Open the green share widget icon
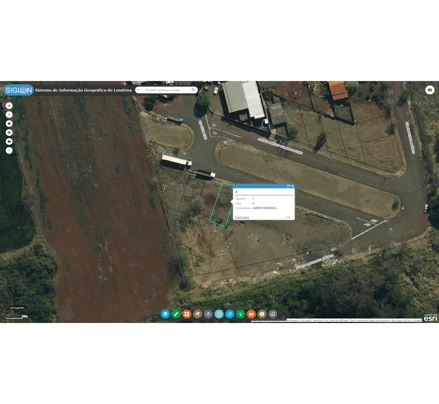 pyautogui.click(x=240, y=314)
